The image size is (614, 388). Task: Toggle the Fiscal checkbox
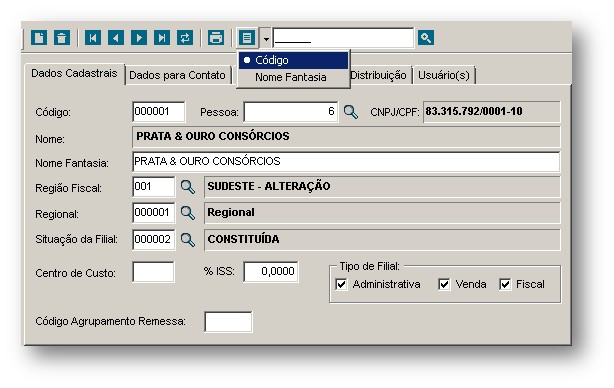click(505, 285)
